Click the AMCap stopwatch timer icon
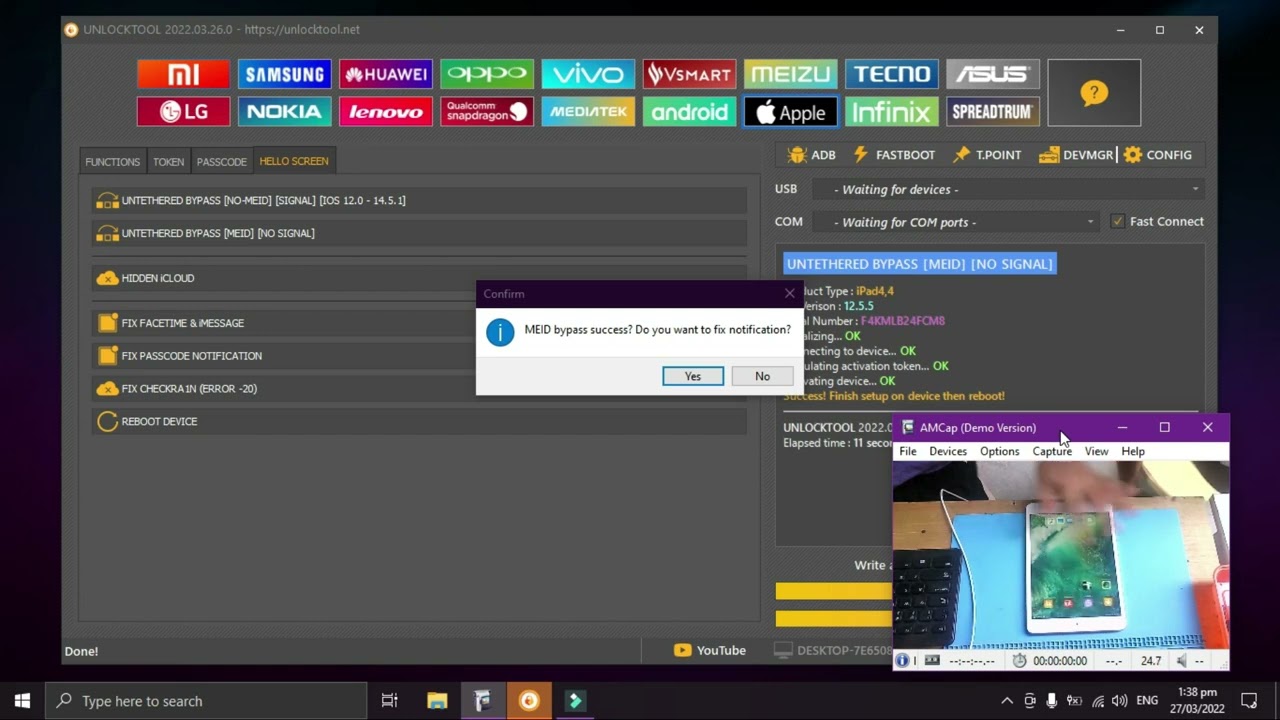The image size is (1280, 720). [x=1019, y=660]
